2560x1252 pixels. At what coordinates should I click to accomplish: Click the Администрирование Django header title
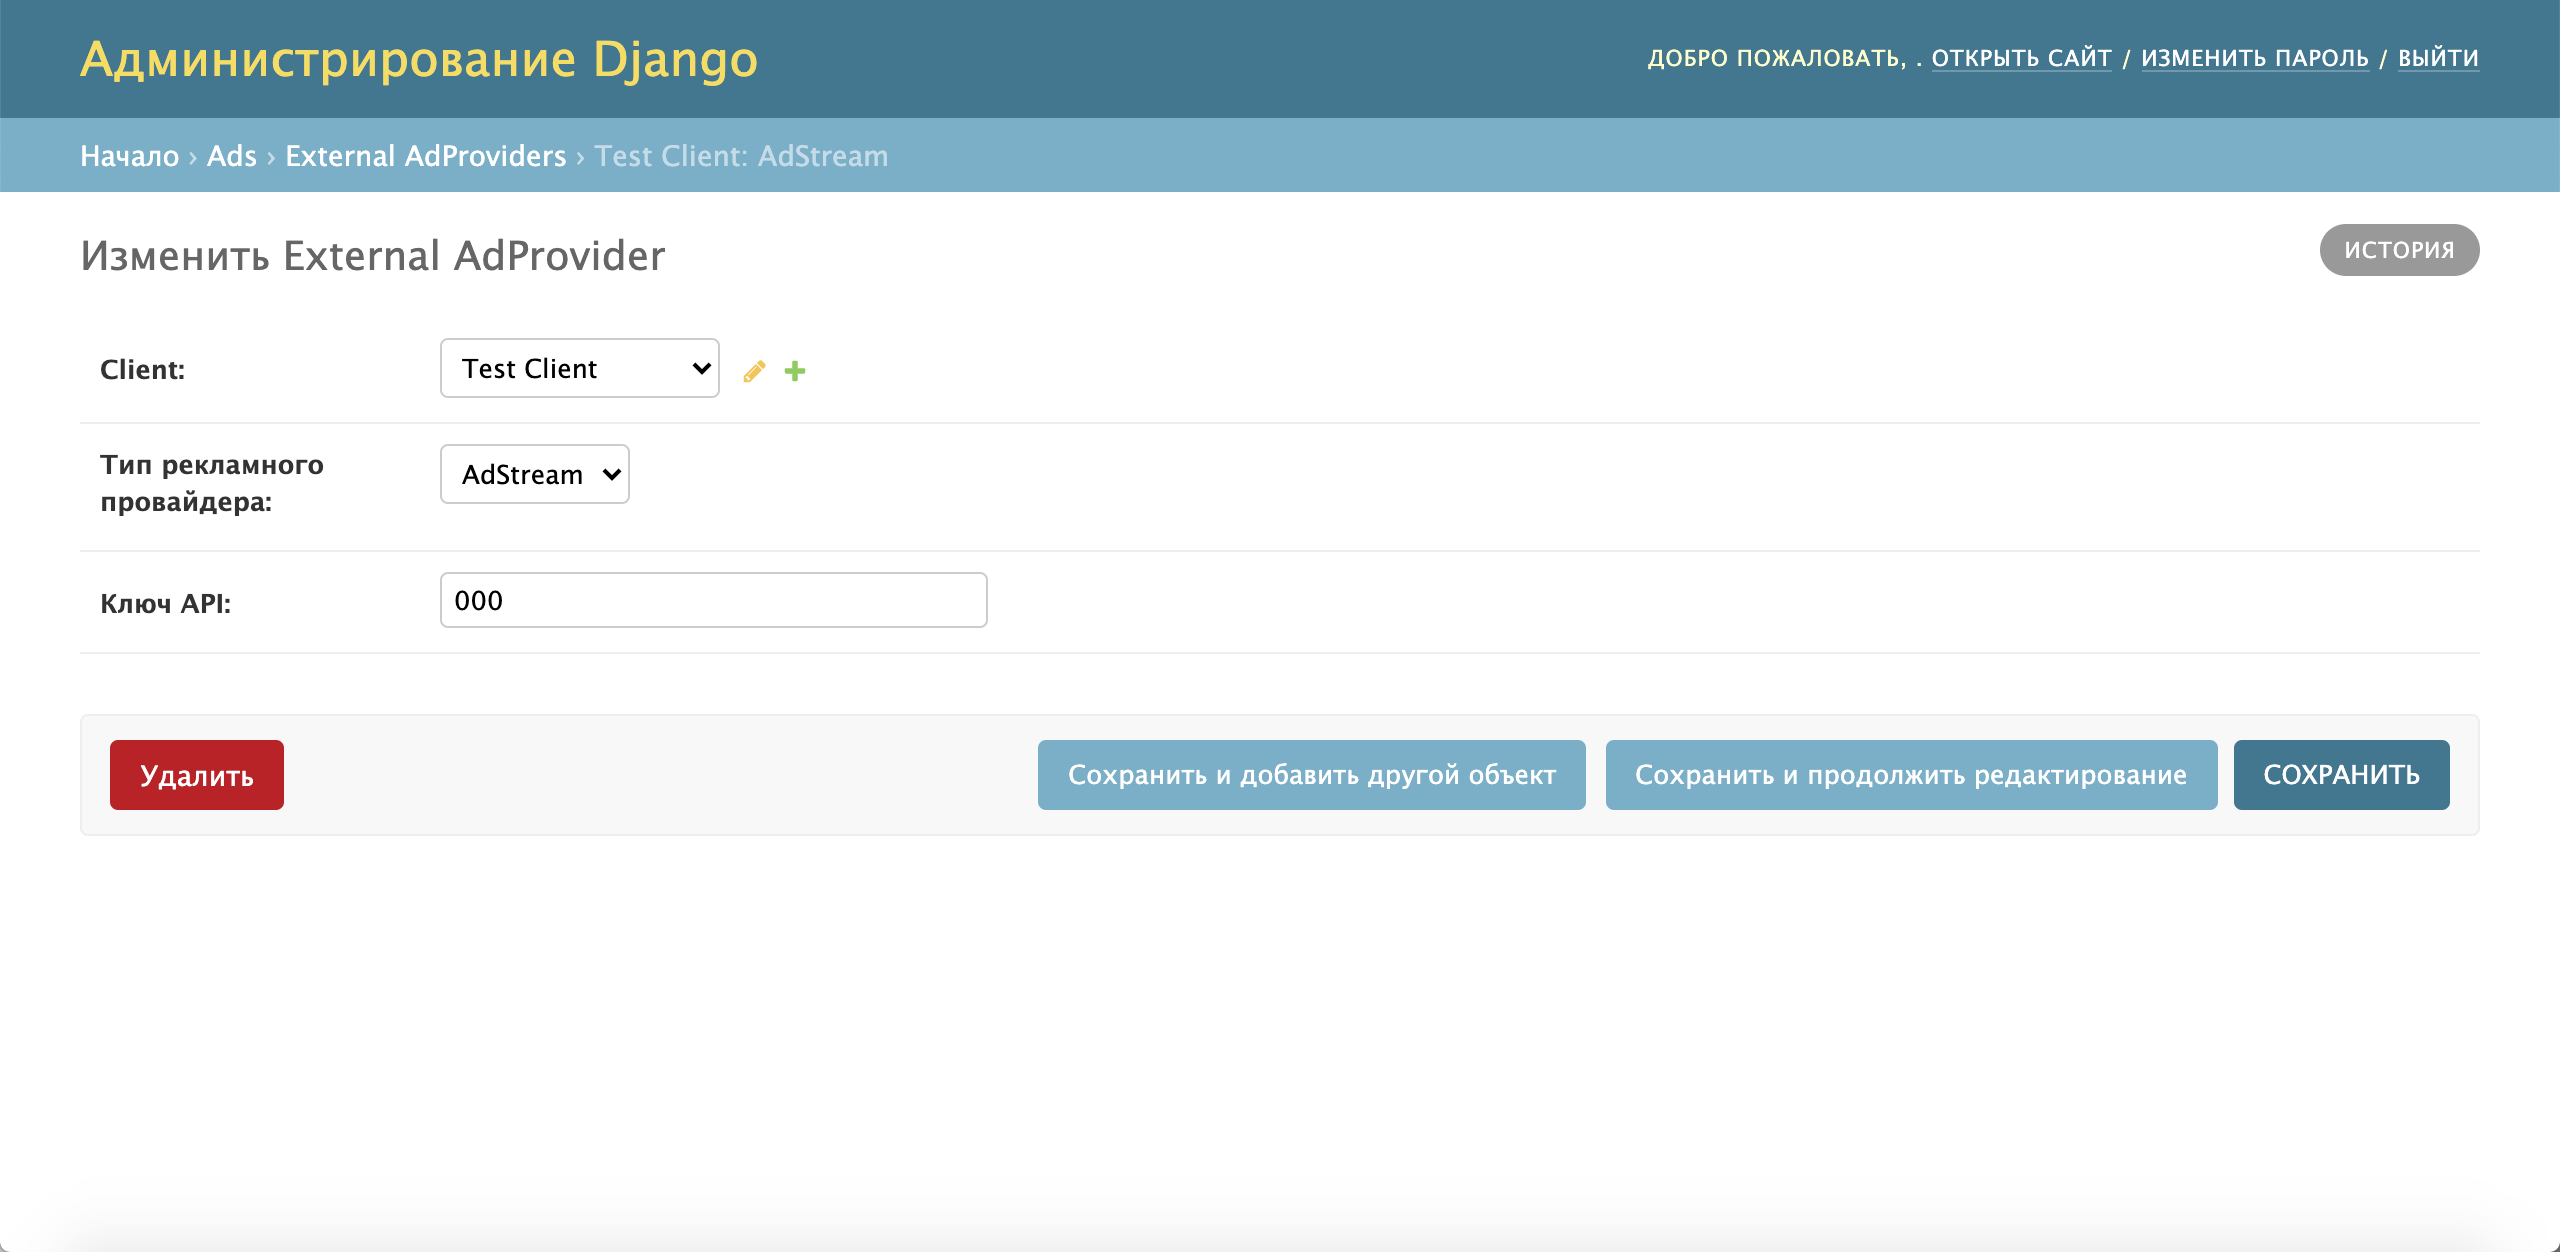point(419,59)
